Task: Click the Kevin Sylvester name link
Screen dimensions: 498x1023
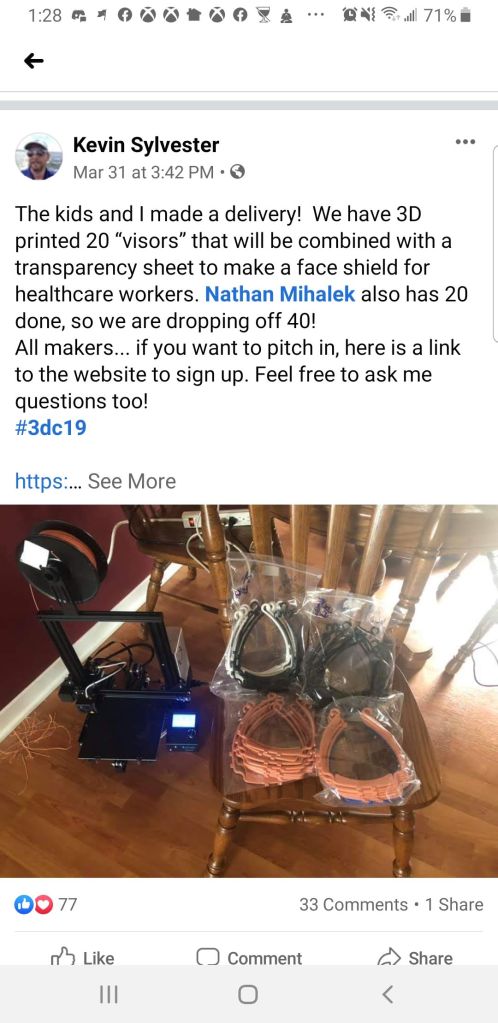Action: click(146, 145)
